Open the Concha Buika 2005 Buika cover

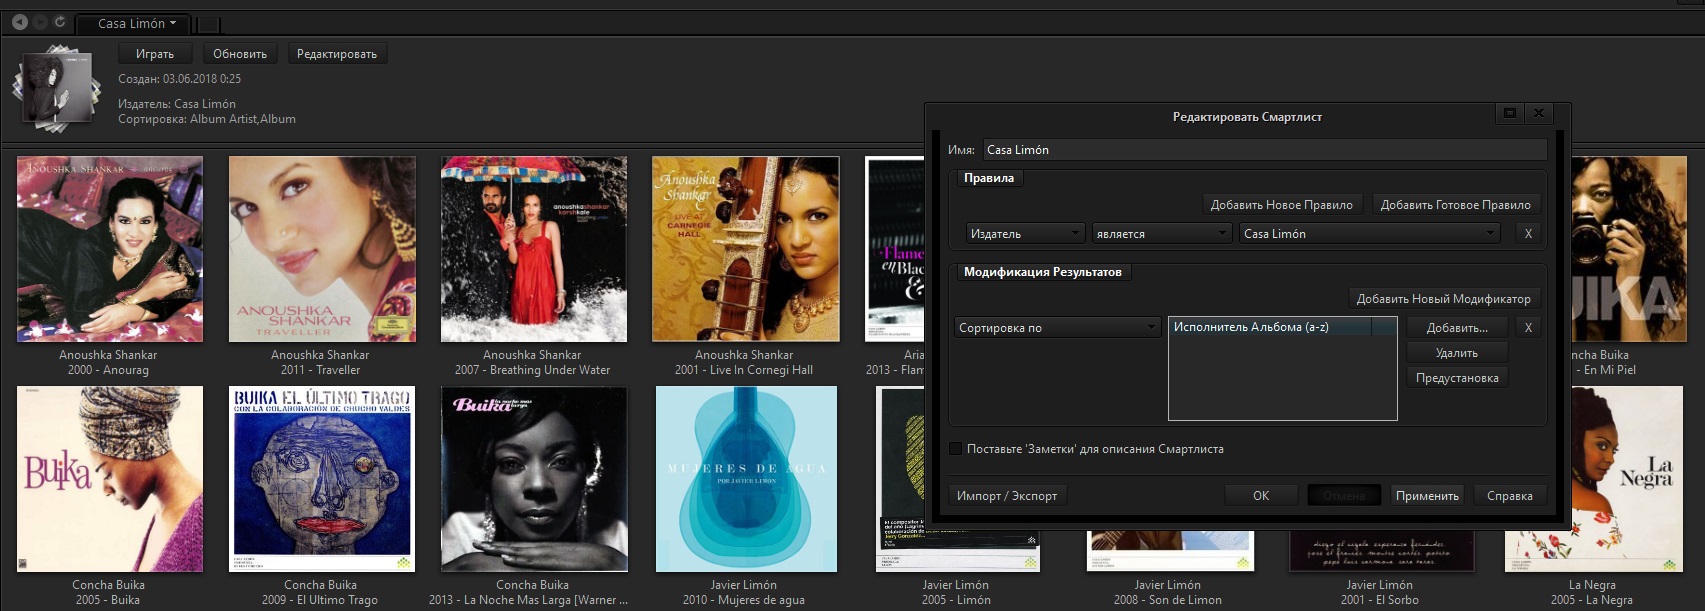pyautogui.click(x=110, y=479)
